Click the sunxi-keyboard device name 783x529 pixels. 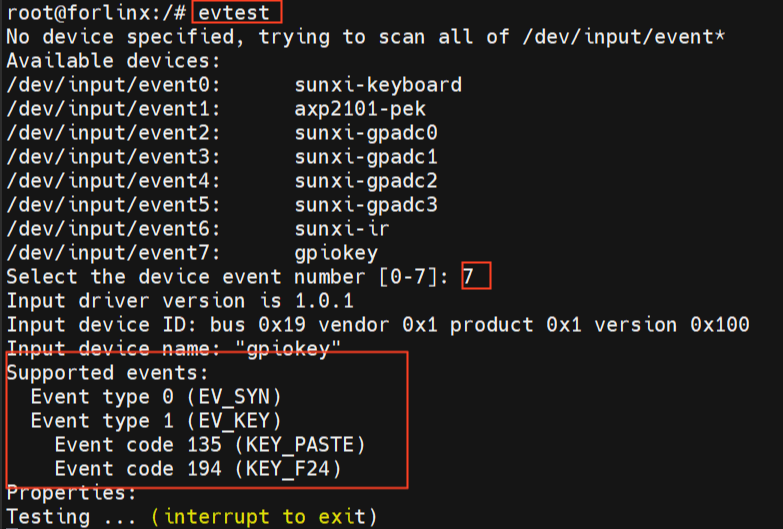pos(378,85)
